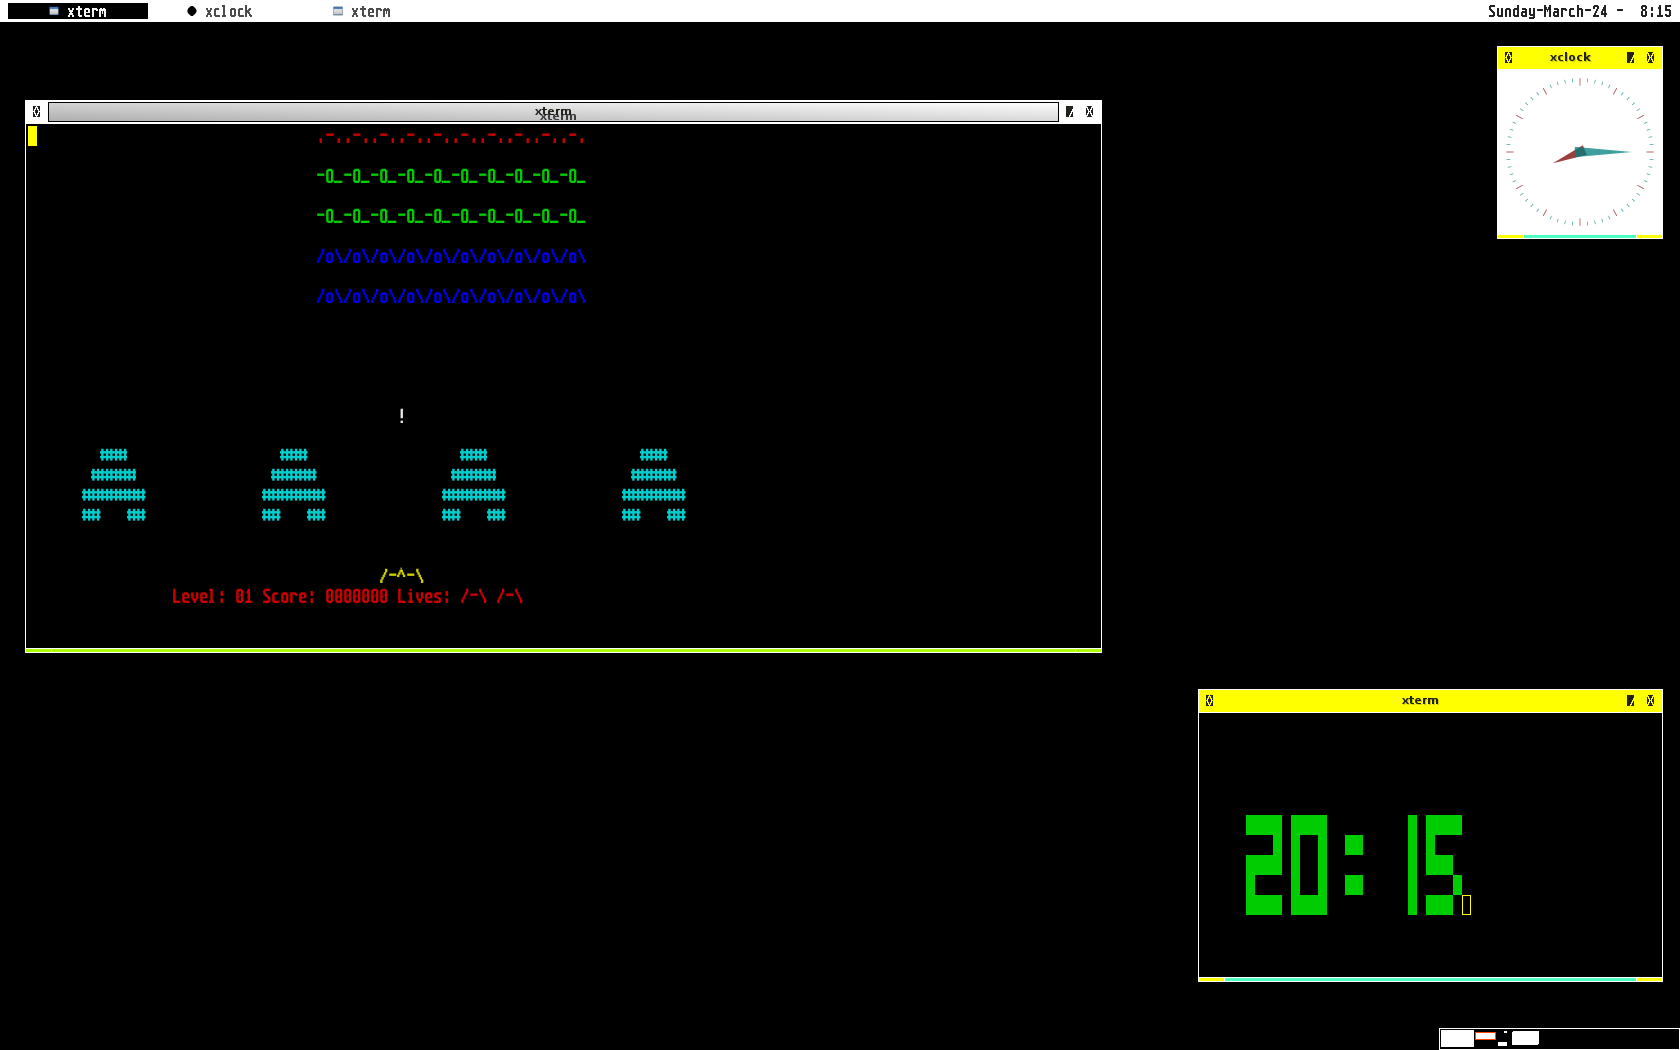Image resolution: width=1680 pixels, height=1050 pixels.
Task: Switch to xclock from the top taskbar
Action: [220, 11]
